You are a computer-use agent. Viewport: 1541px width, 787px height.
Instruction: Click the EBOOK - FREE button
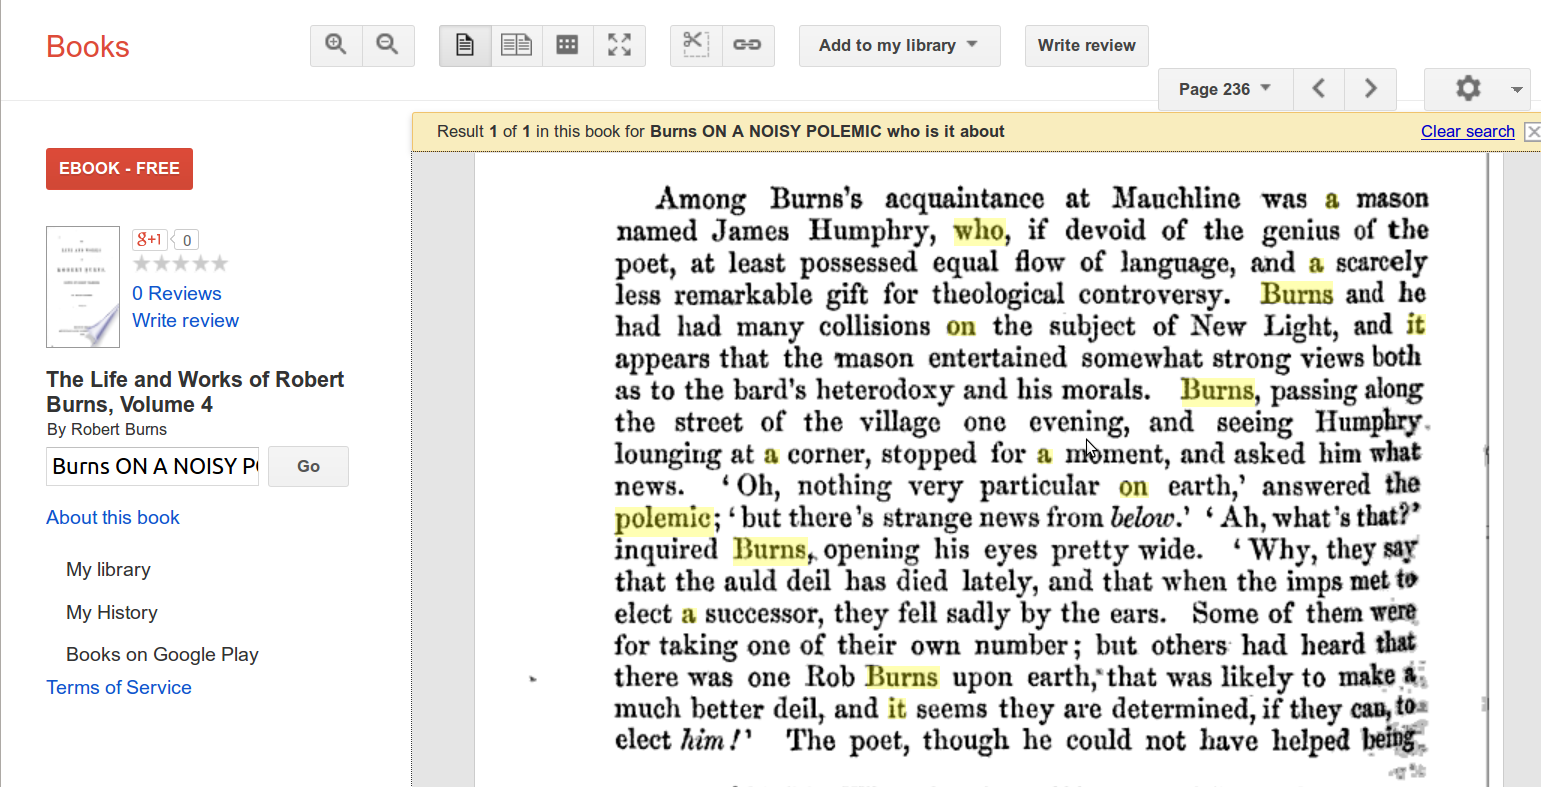click(x=119, y=168)
